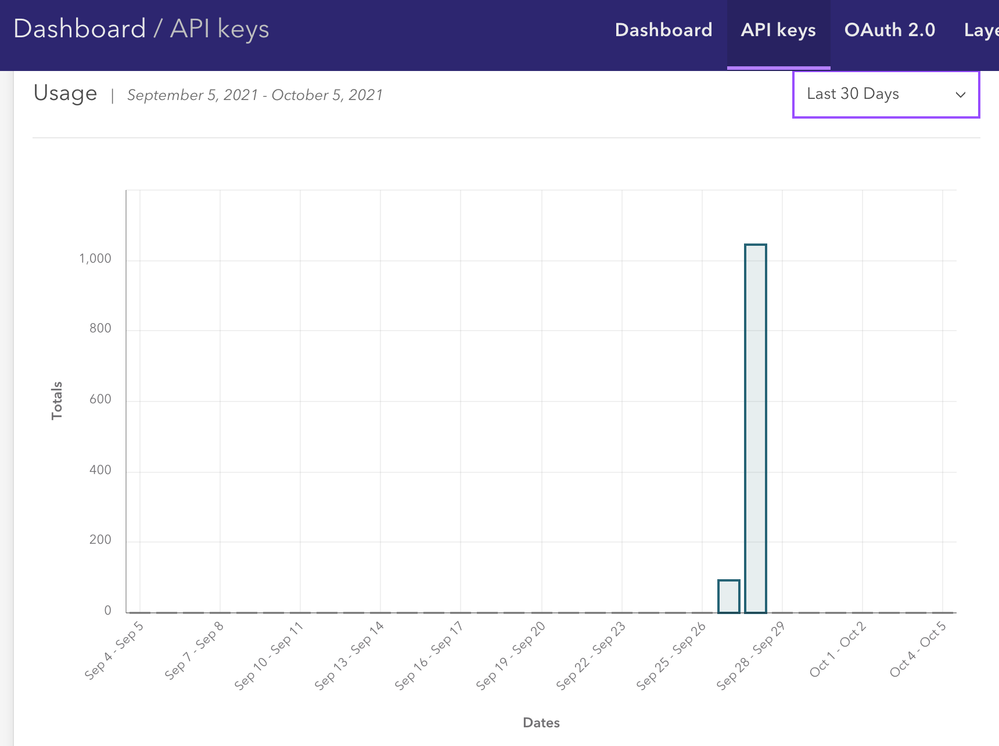Image resolution: width=999 pixels, height=746 pixels.
Task: Click the Usage heading
Action: click(65, 93)
